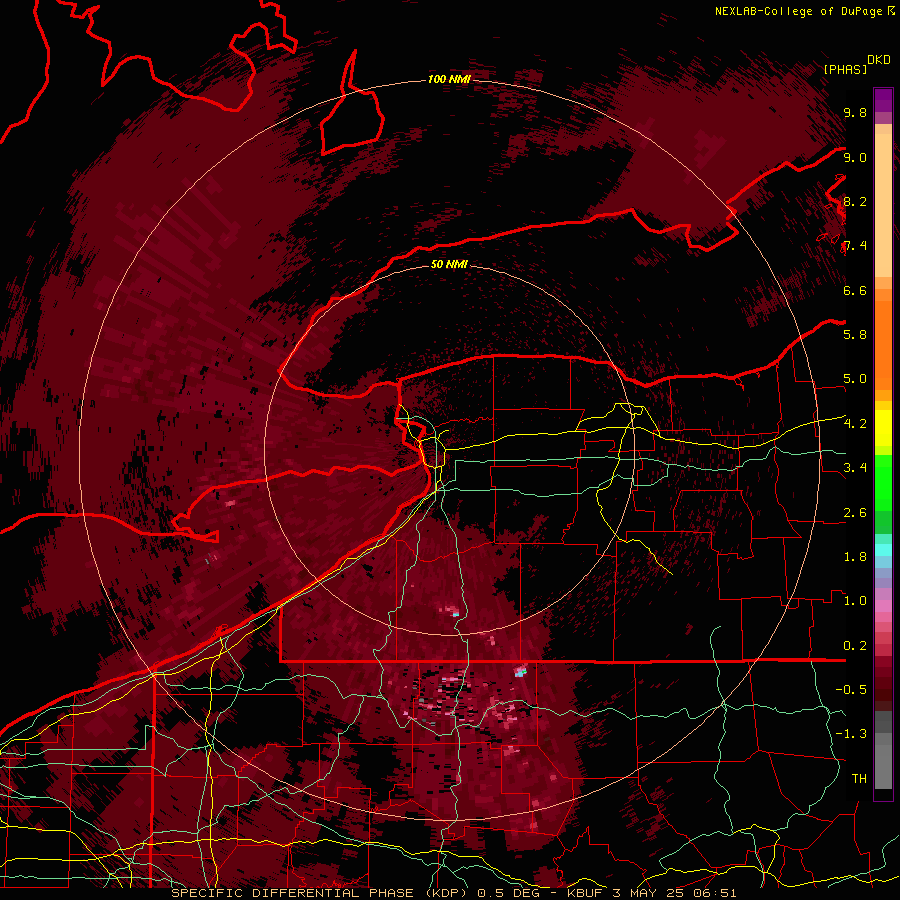Click the 5.0 value on the scale
The image size is (900, 900).
pyautogui.click(x=855, y=379)
